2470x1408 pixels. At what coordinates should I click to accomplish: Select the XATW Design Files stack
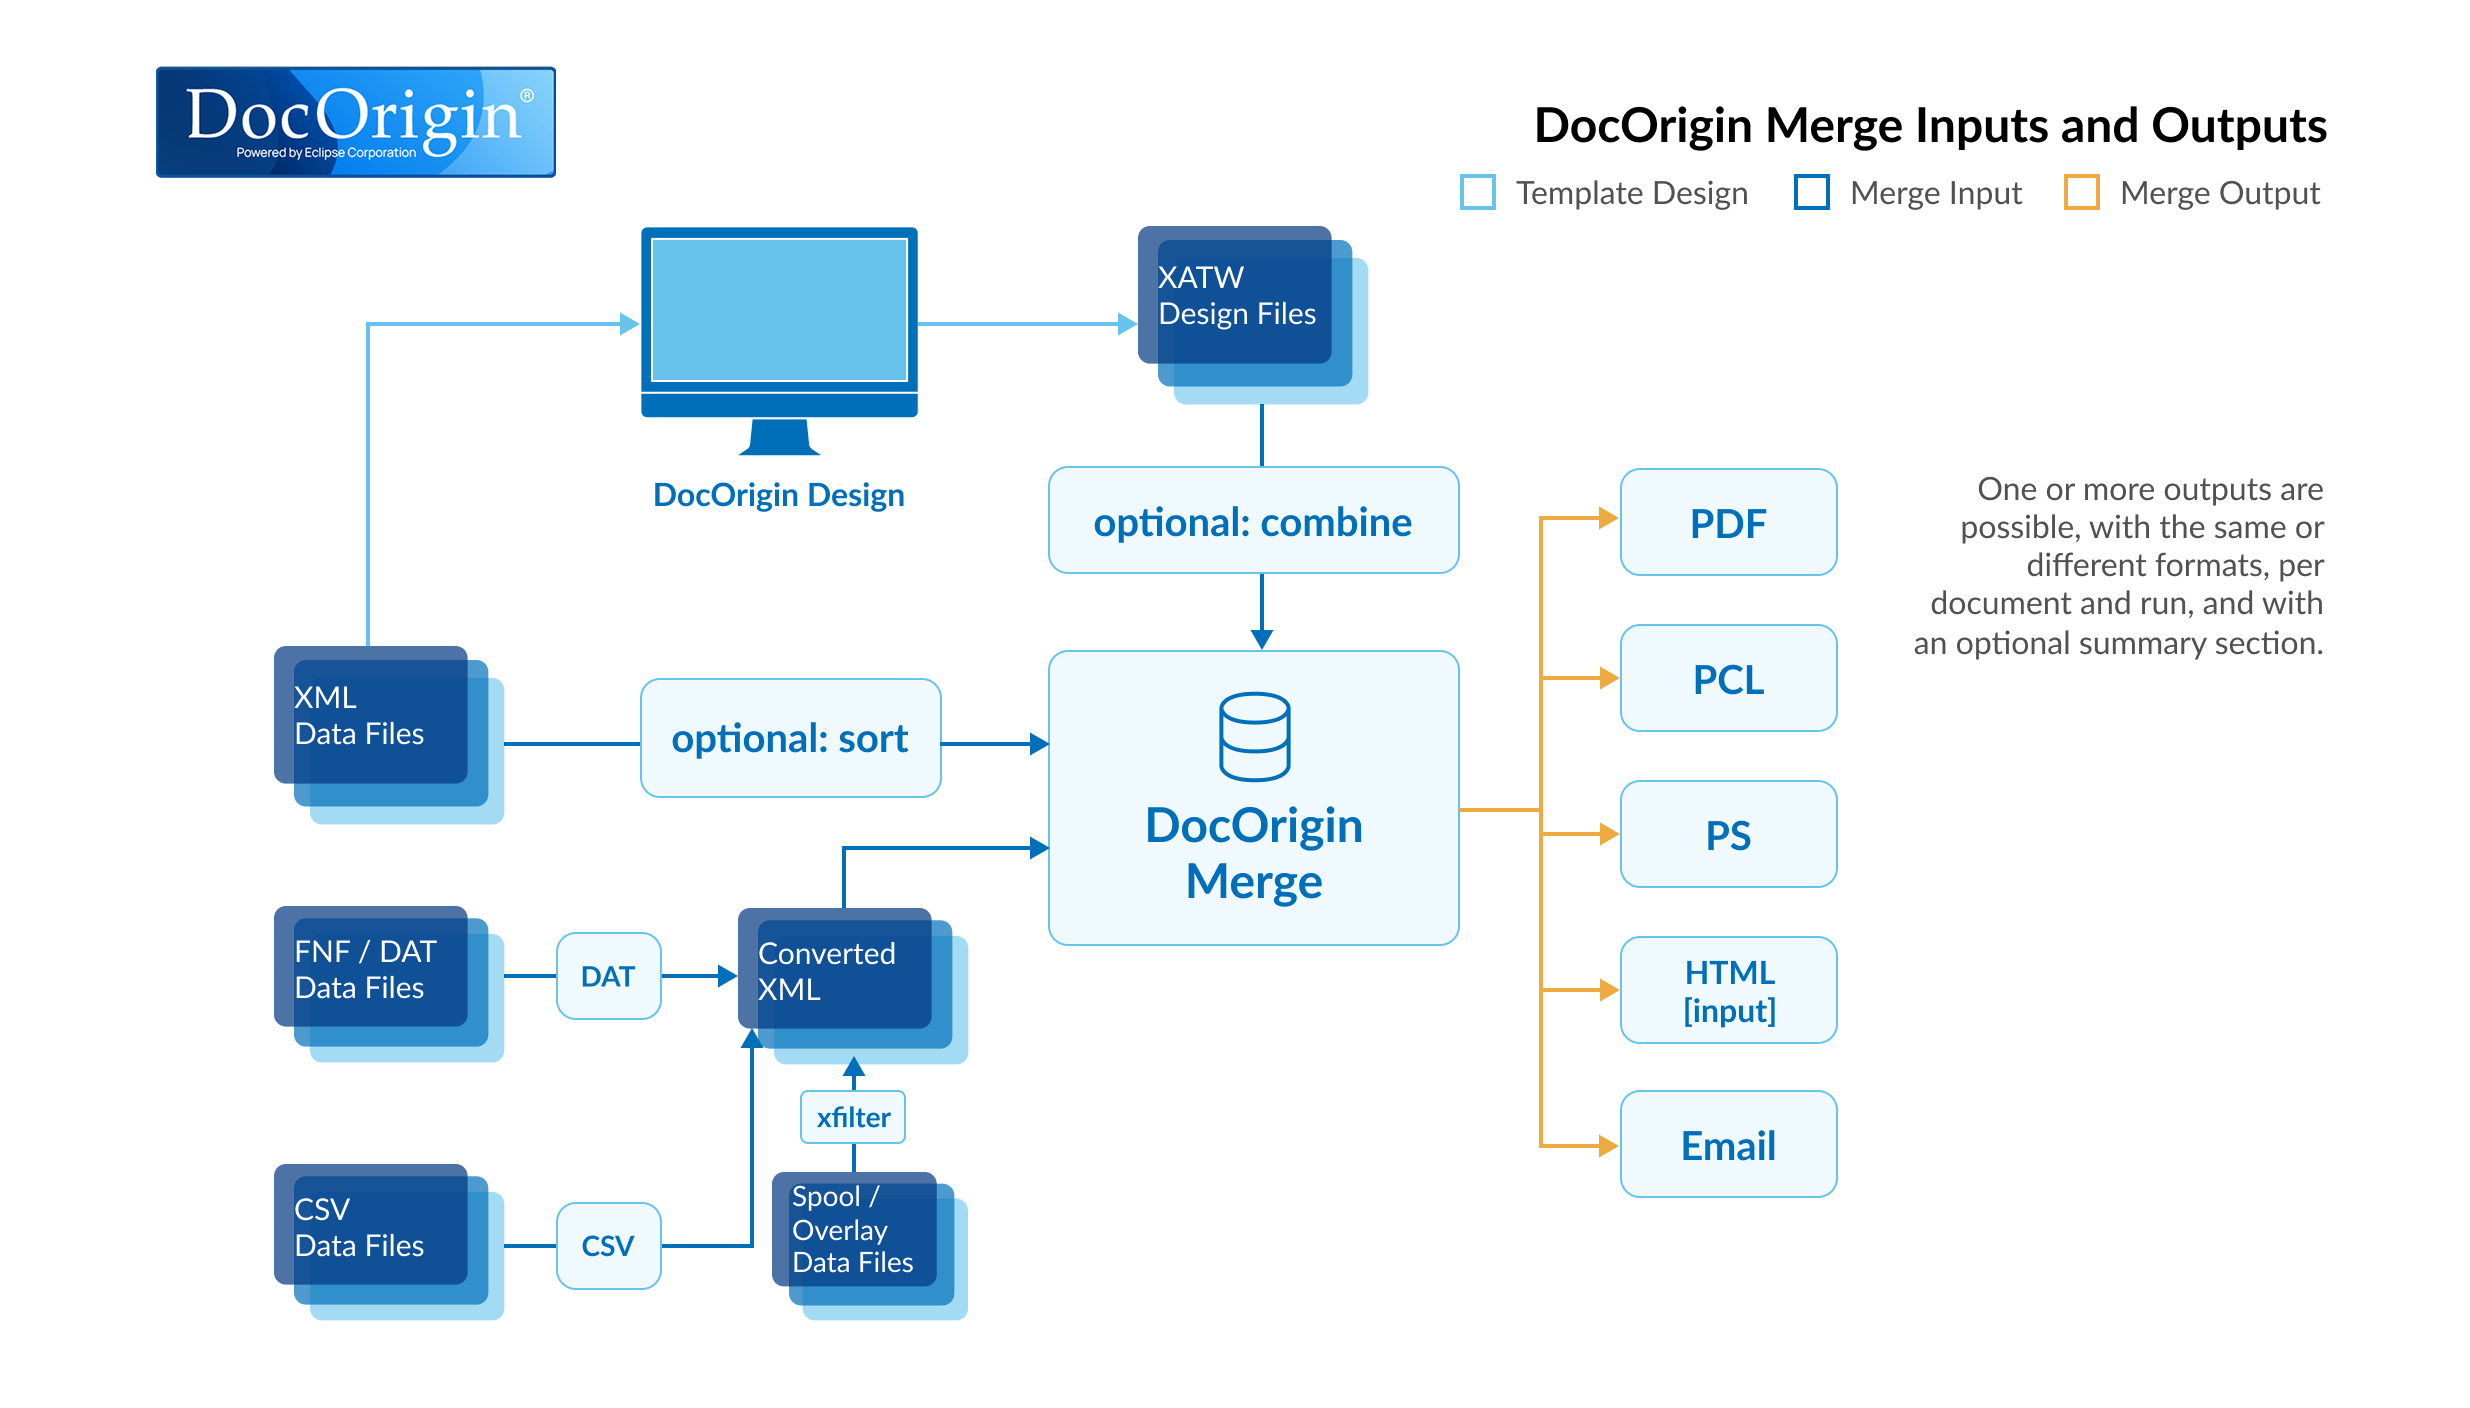[1238, 298]
